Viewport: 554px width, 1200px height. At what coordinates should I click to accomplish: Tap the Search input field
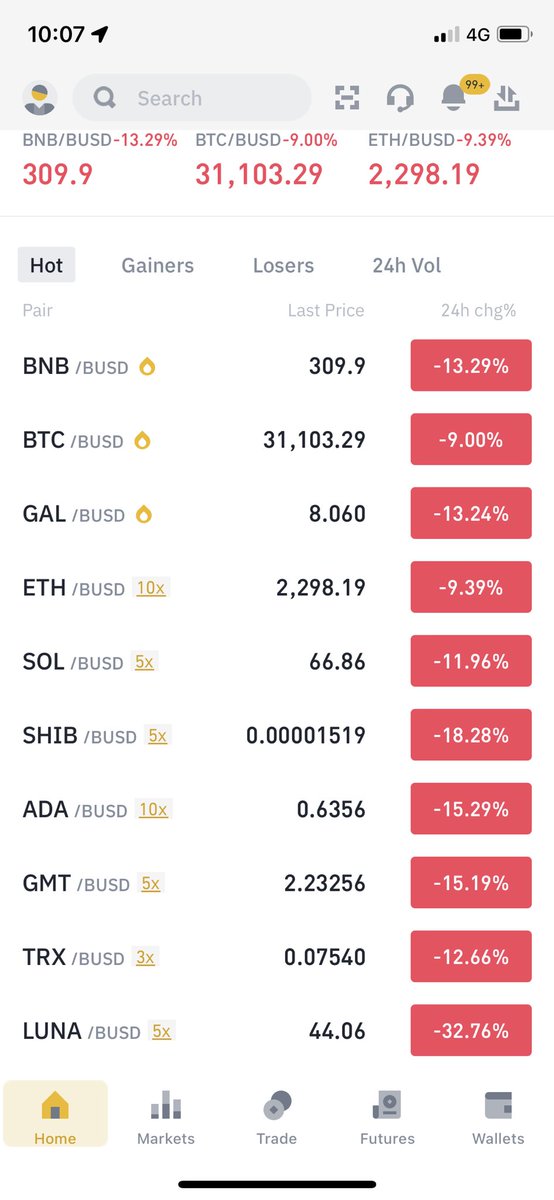(192, 98)
